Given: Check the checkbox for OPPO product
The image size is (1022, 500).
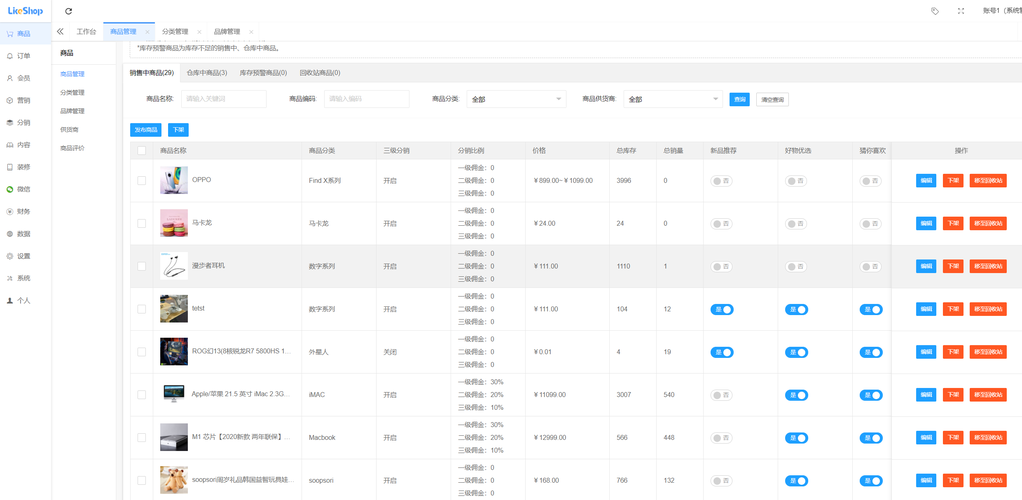Looking at the screenshot, I should click(141, 181).
